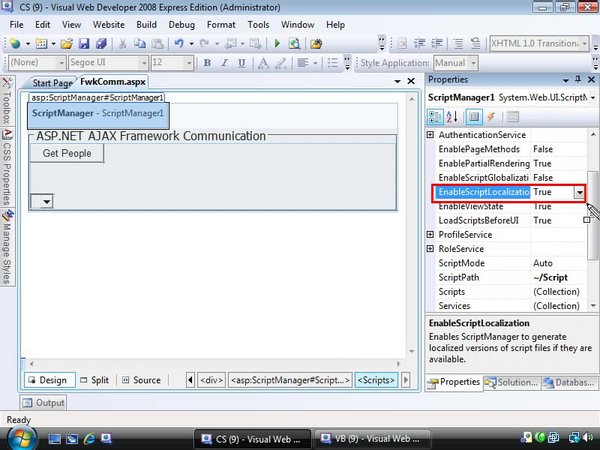
Task: Open the CSS Properties side tab
Action: point(7,168)
